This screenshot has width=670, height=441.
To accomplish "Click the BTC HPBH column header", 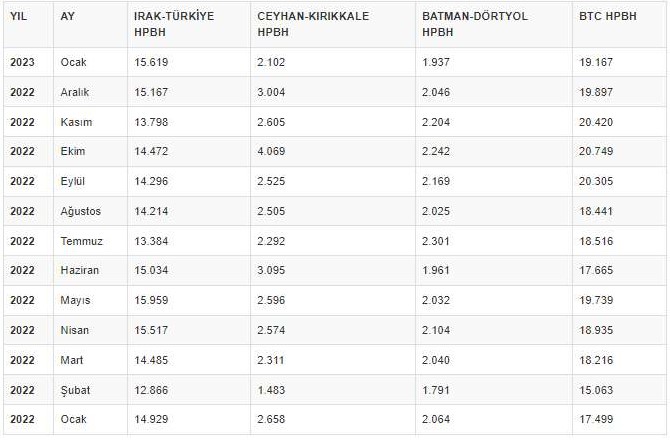I will tap(608, 17).
